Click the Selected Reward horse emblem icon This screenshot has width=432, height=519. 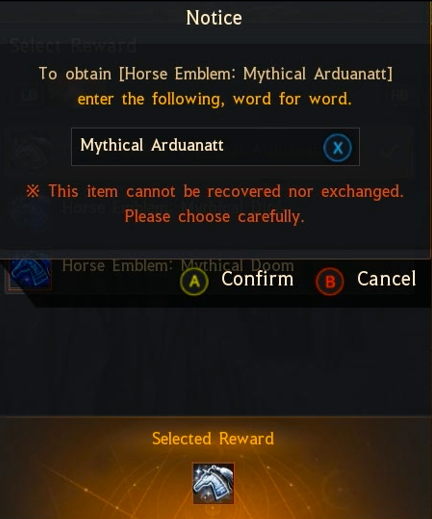213,483
